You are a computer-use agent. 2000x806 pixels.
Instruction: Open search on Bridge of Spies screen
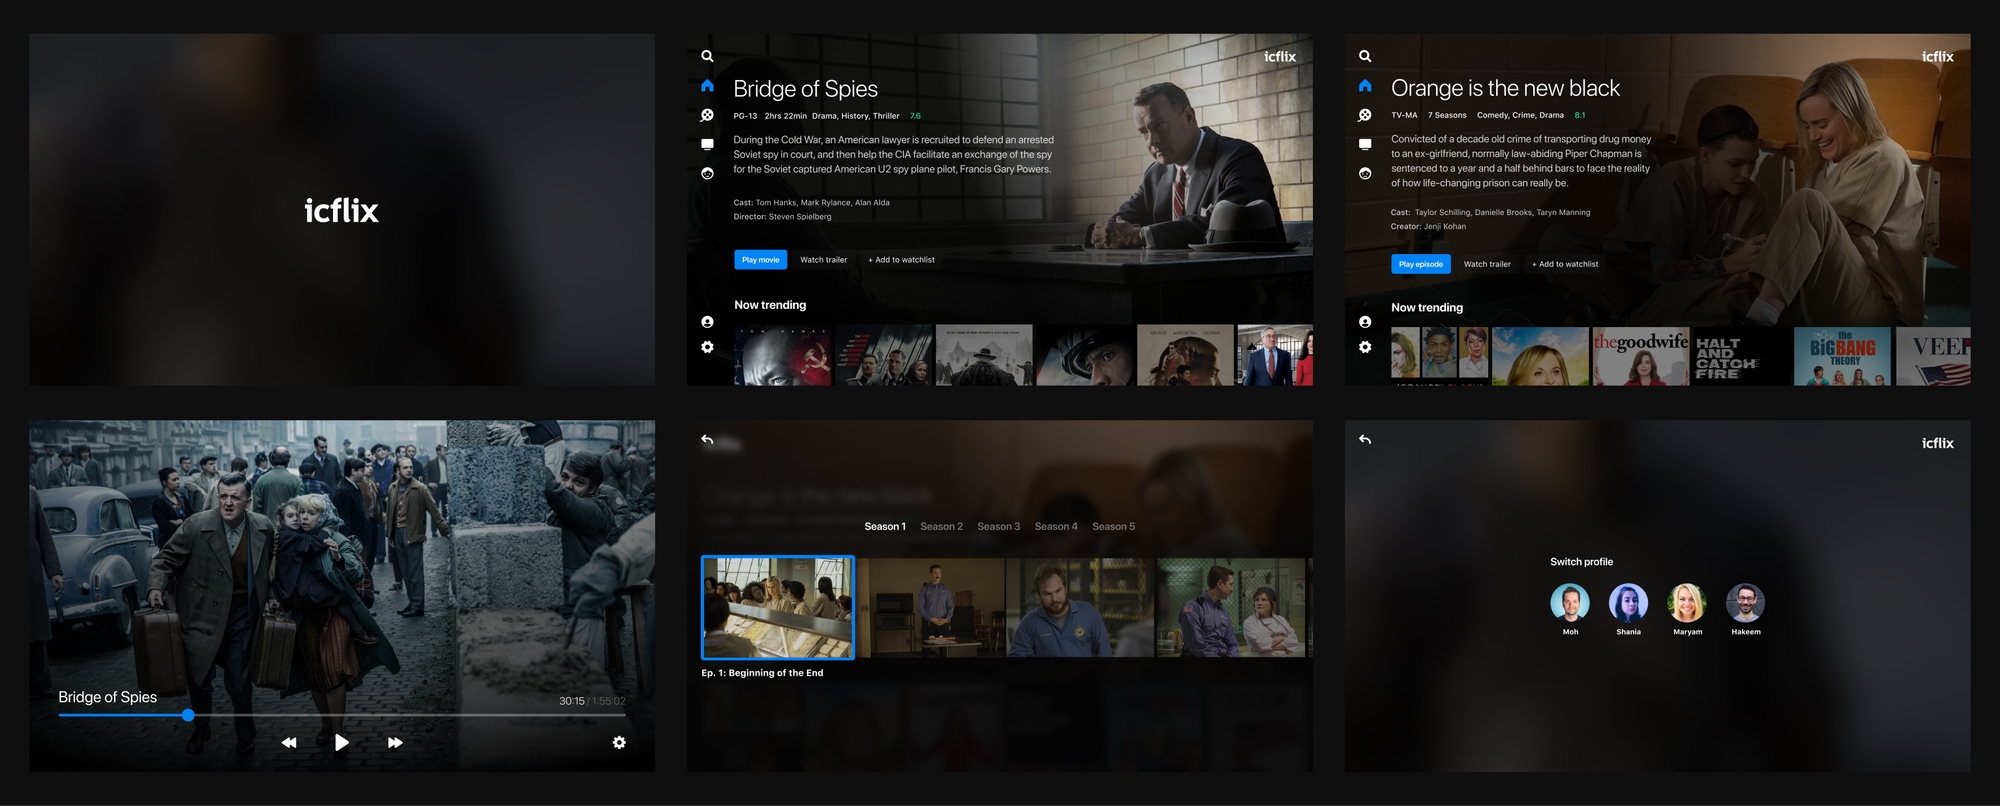click(707, 57)
